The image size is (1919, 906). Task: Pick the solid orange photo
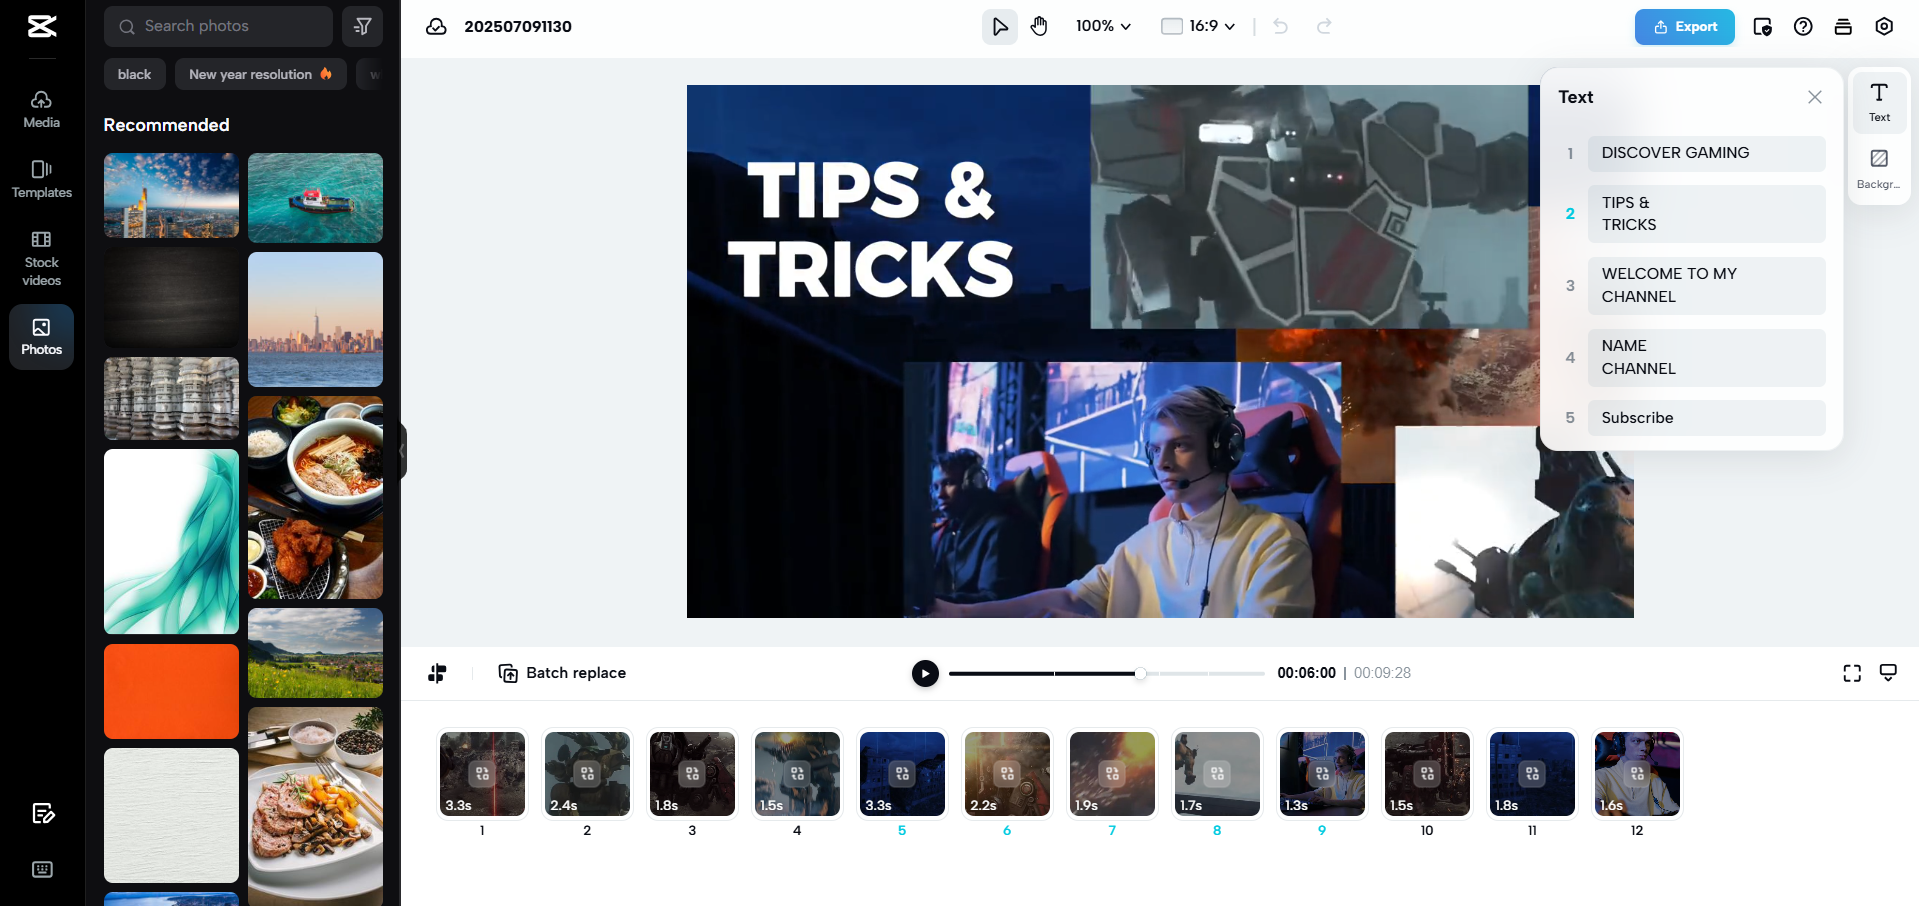(171, 691)
